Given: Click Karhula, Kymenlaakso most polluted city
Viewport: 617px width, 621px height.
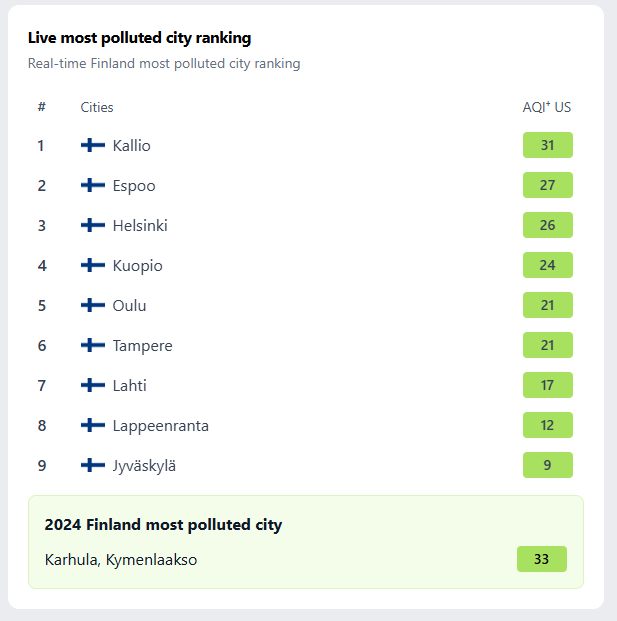Looking at the screenshot, I should point(121,560).
